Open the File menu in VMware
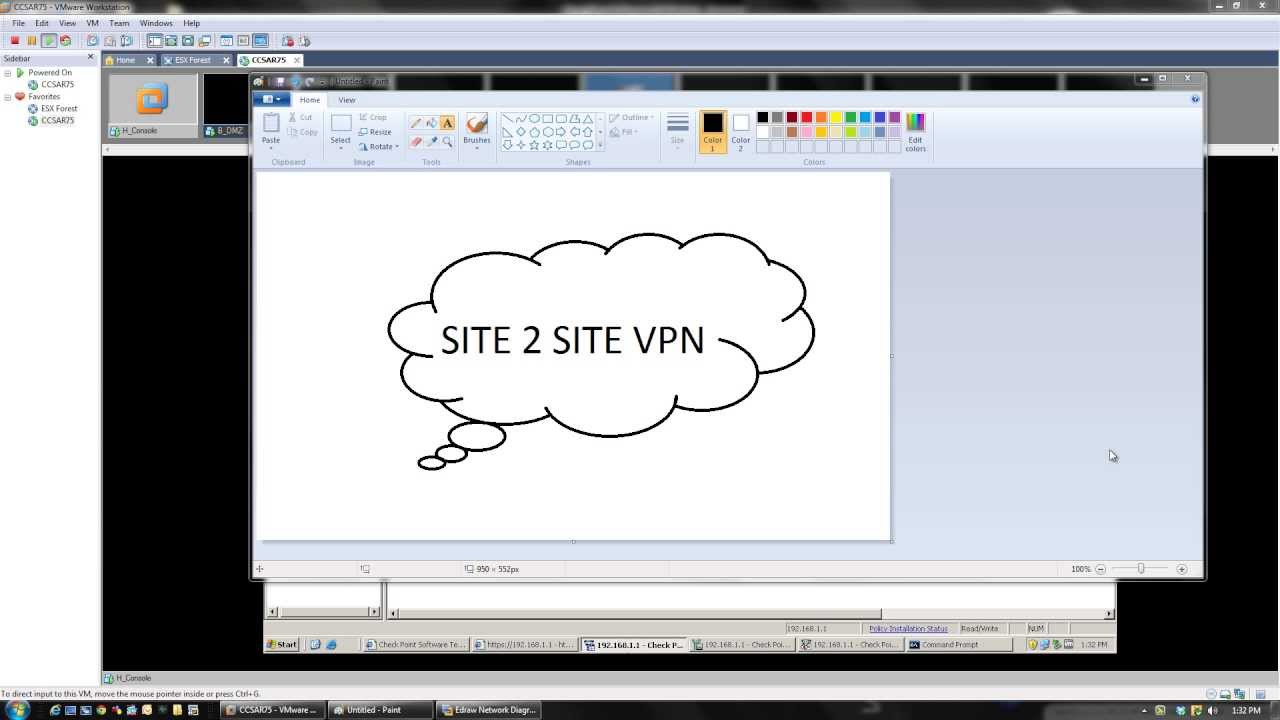1280x720 pixels. tap(19, 23)
